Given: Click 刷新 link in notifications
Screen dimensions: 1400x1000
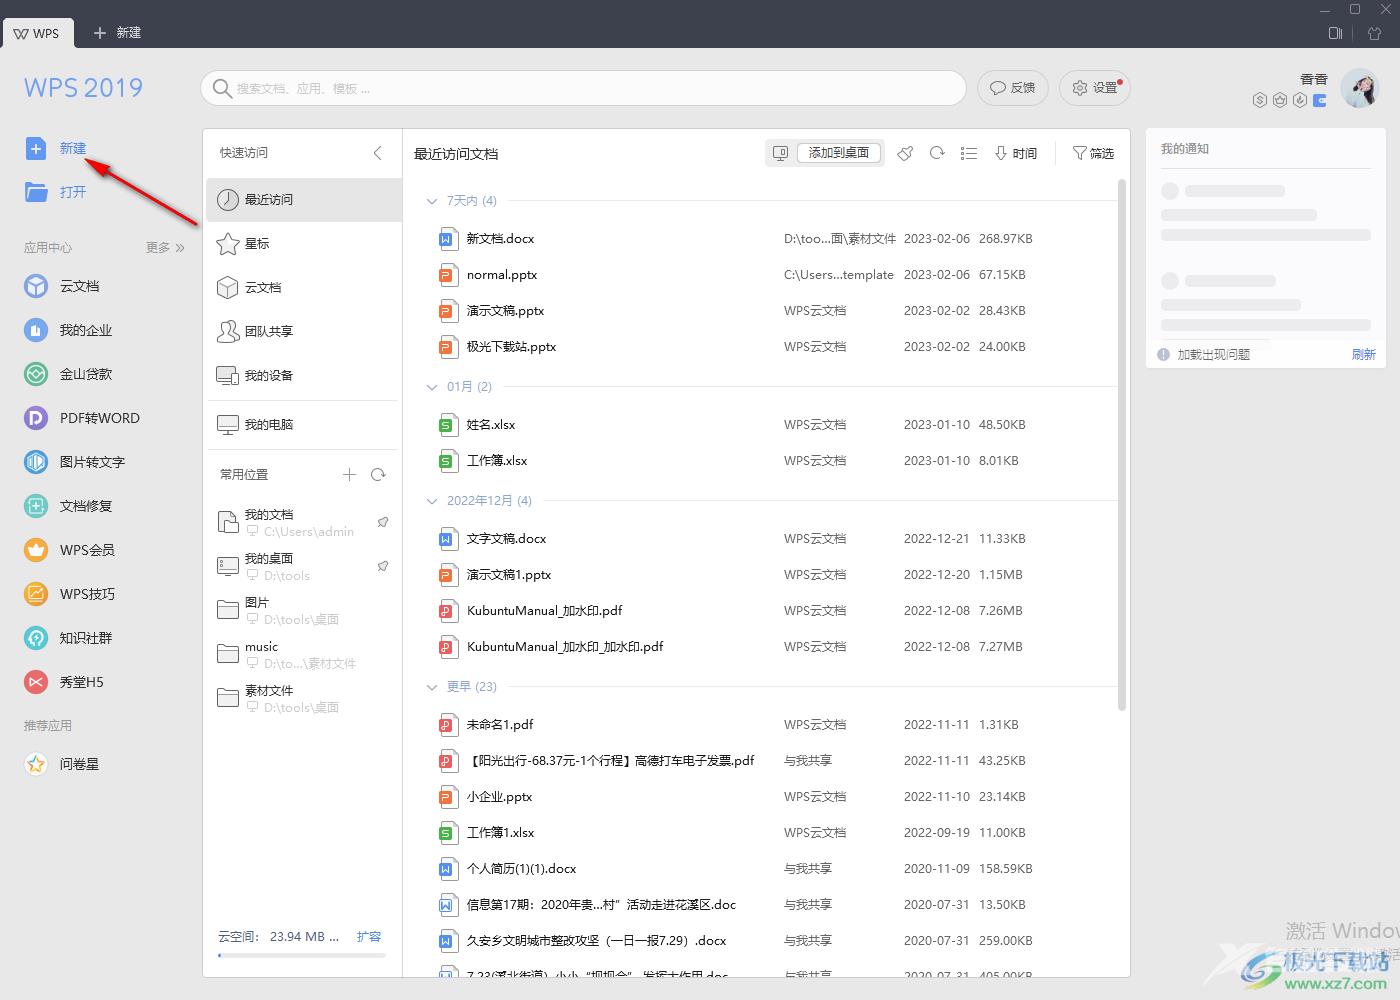Looking at the screenshot, I should [x=1363, y=354].
